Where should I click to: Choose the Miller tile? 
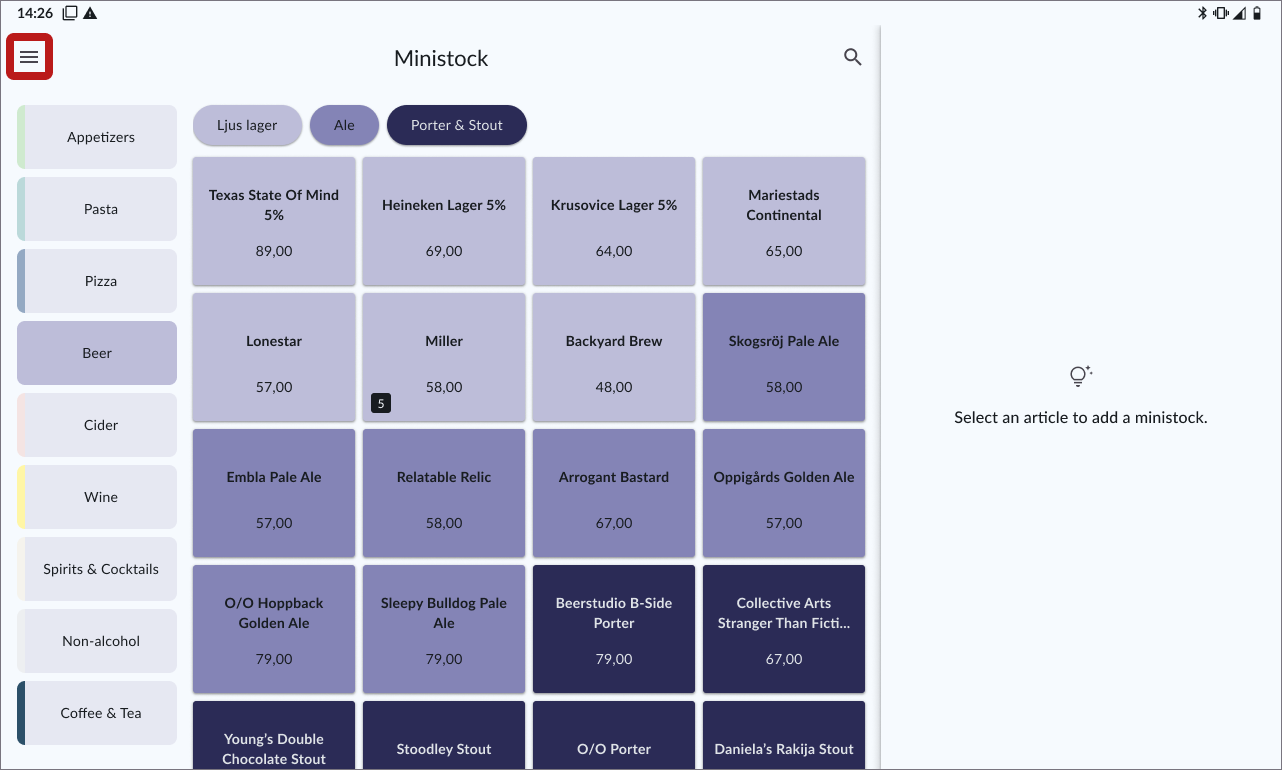tap(444, 357)
